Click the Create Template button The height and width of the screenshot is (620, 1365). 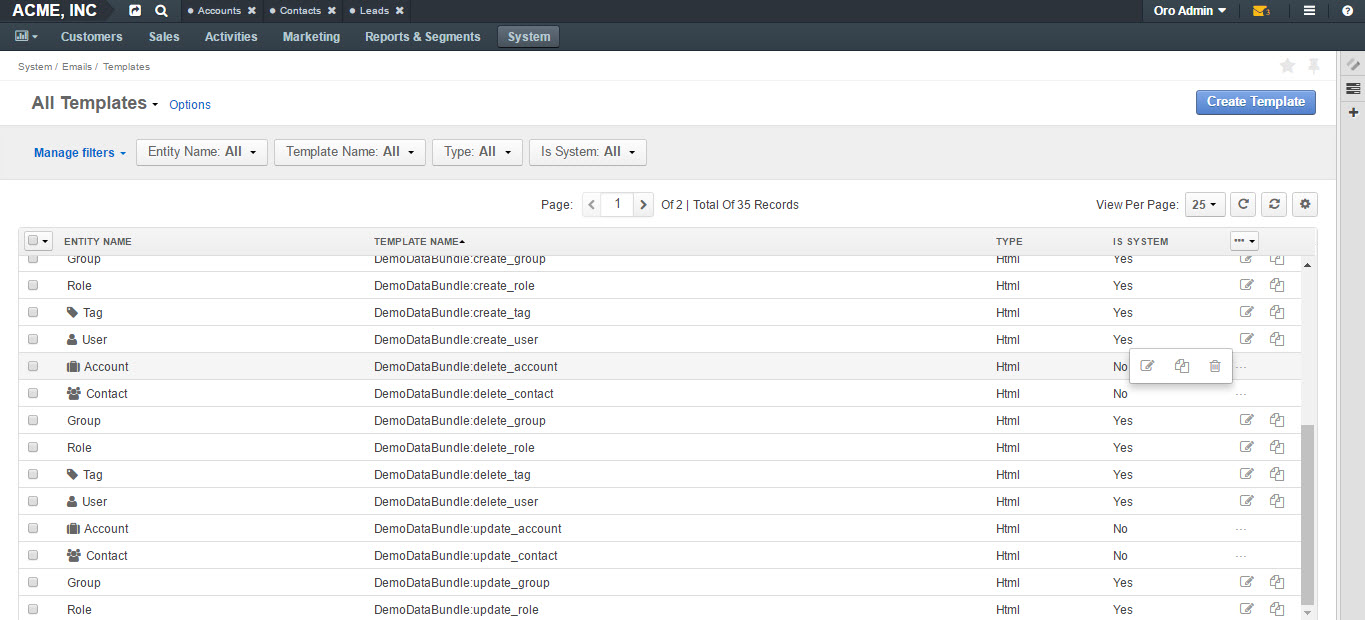coord(1256,102)
